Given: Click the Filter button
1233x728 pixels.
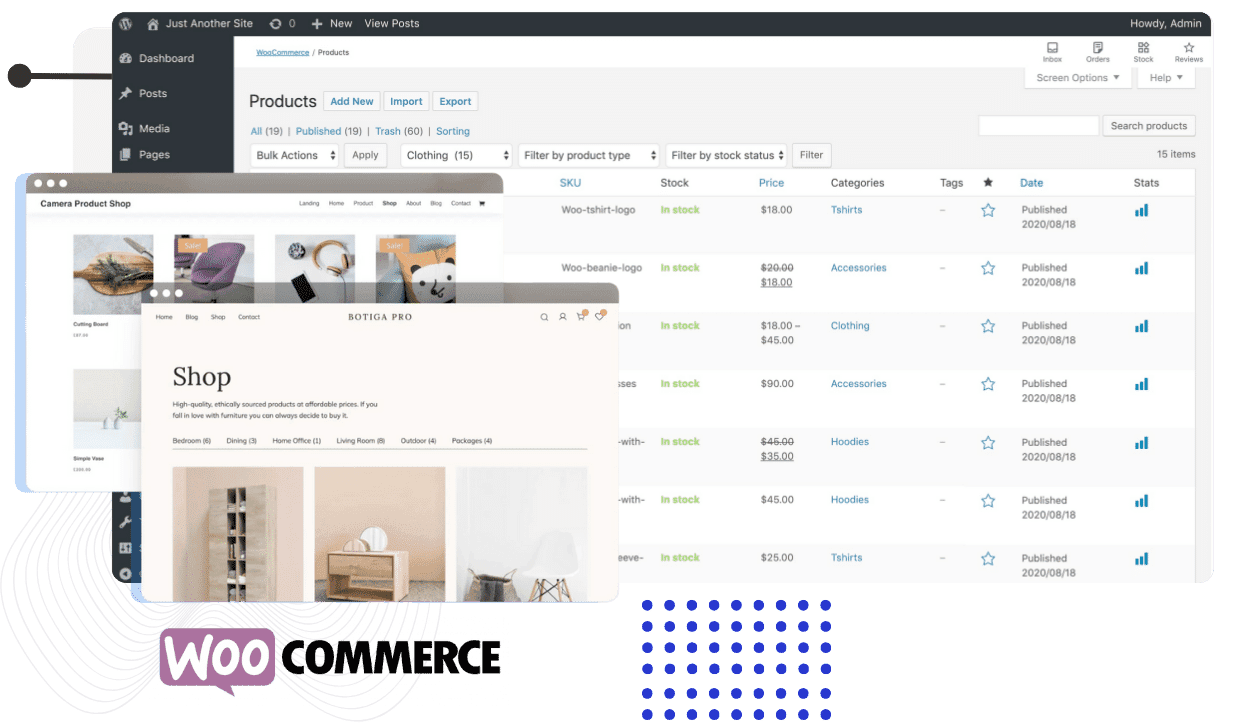Looking at the screenshot, I should pyautogui.click(x=812, y=155).
